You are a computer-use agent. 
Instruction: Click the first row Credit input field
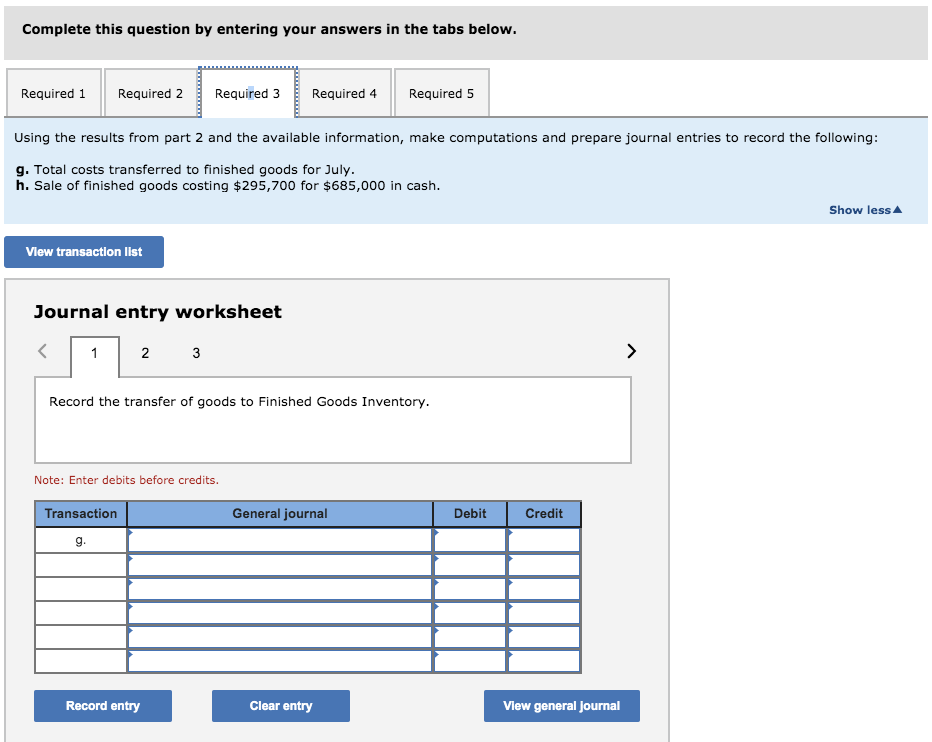[544, 540]
